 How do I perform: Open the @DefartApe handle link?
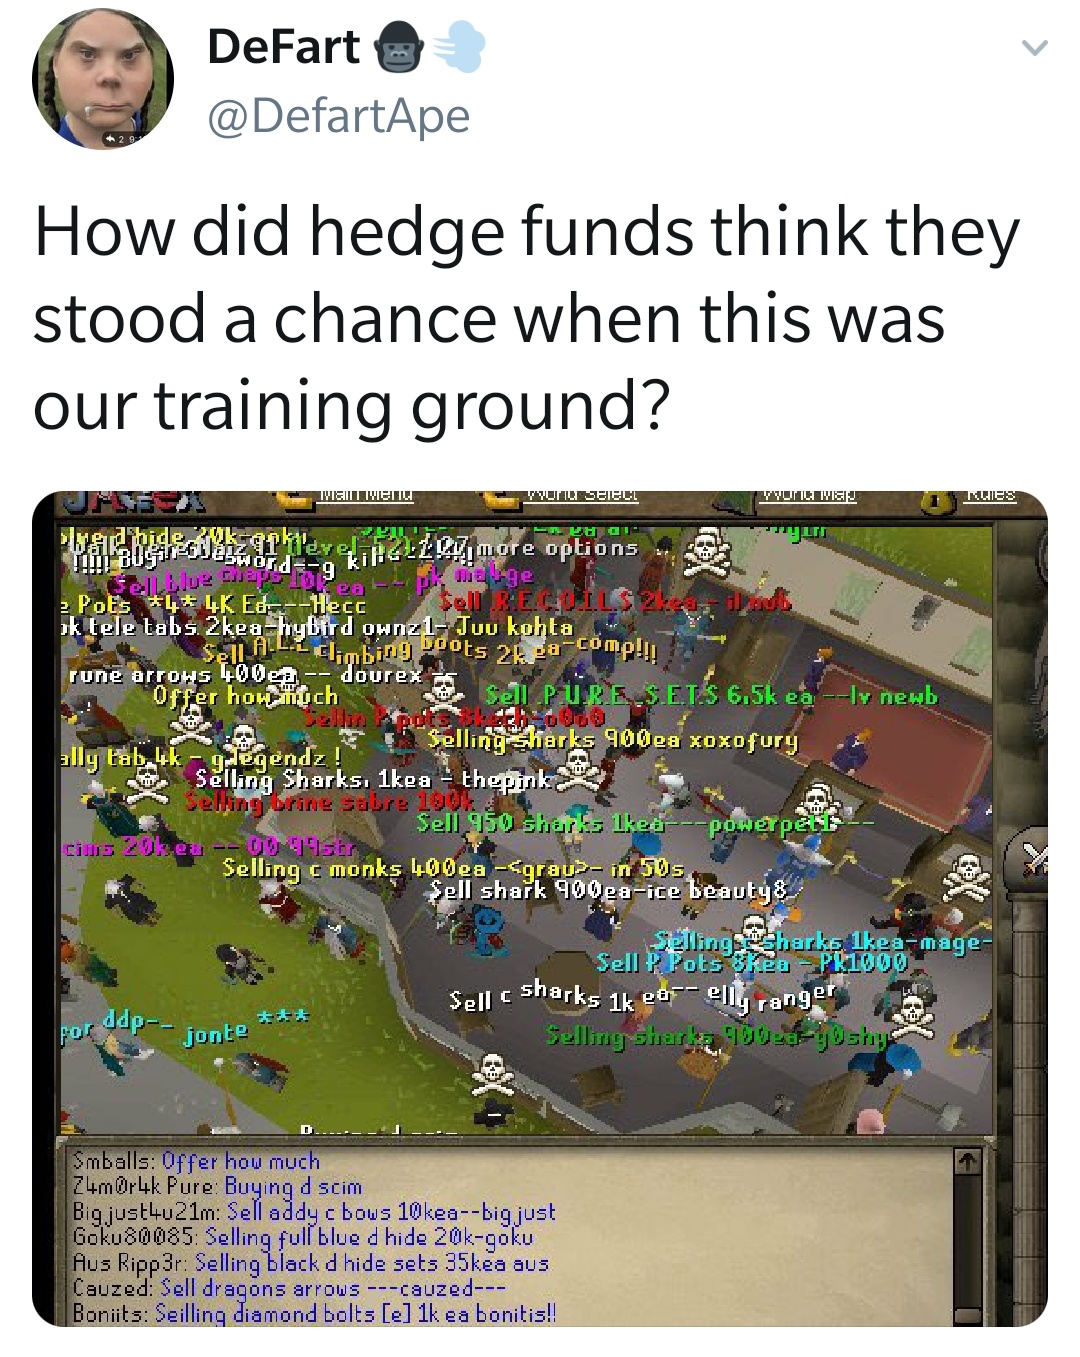click(x=338, y=115)
